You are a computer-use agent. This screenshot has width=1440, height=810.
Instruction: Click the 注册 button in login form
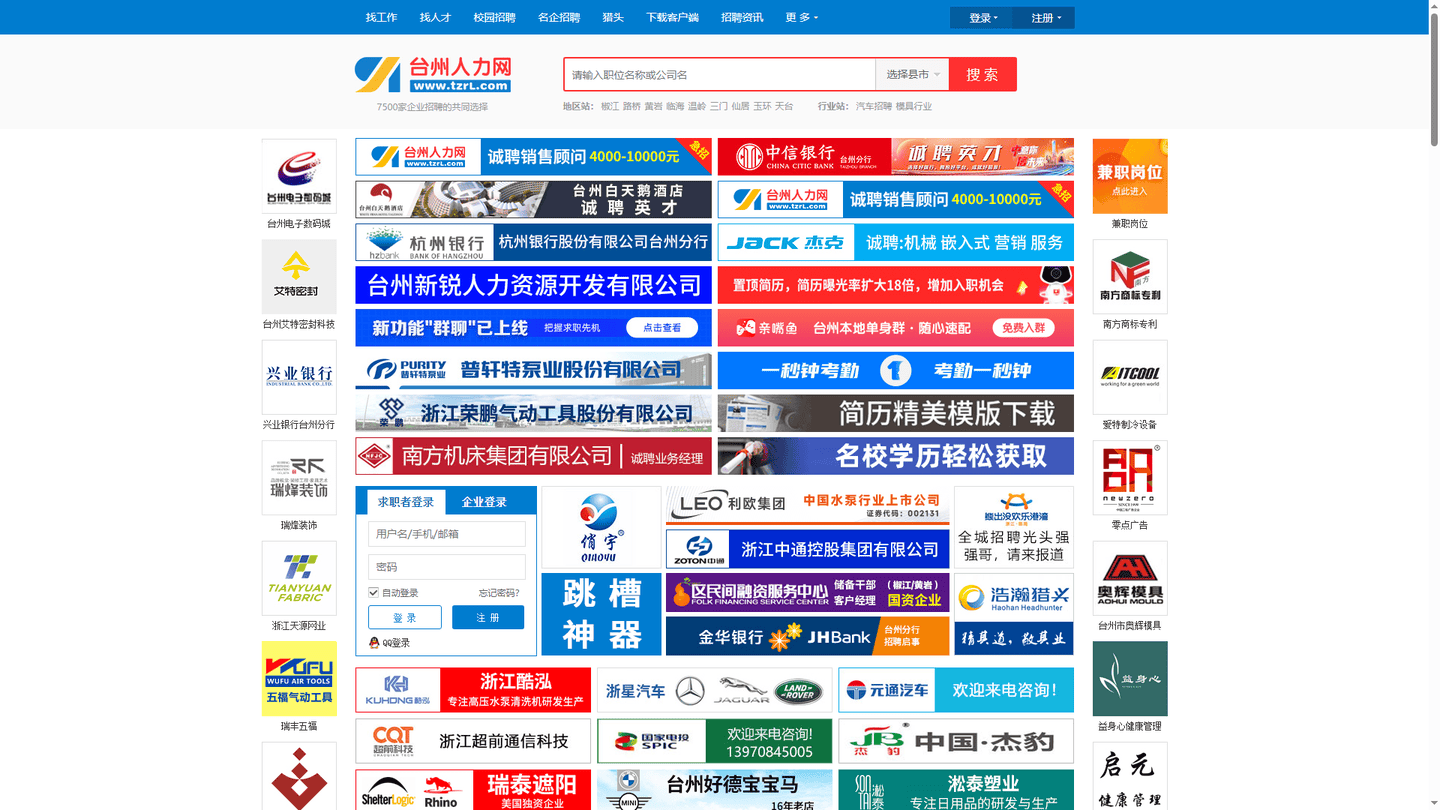pyautogui.click(x=488, y=618)
